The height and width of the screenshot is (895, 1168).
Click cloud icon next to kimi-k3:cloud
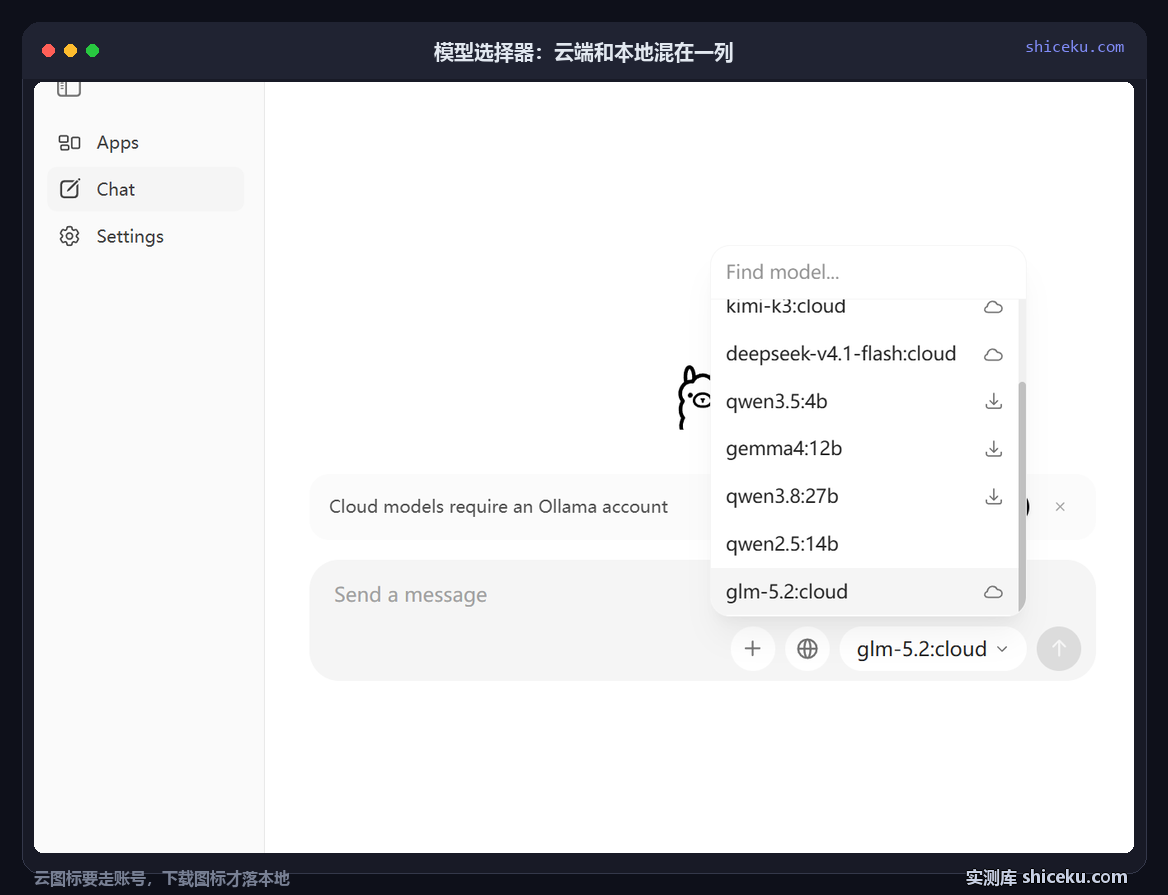tap(993, 307)
